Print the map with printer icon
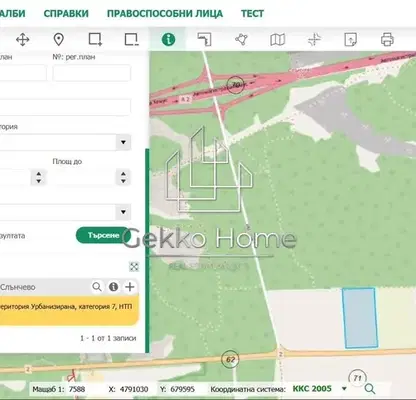416x400 pixels. click(x=387, y=40)
